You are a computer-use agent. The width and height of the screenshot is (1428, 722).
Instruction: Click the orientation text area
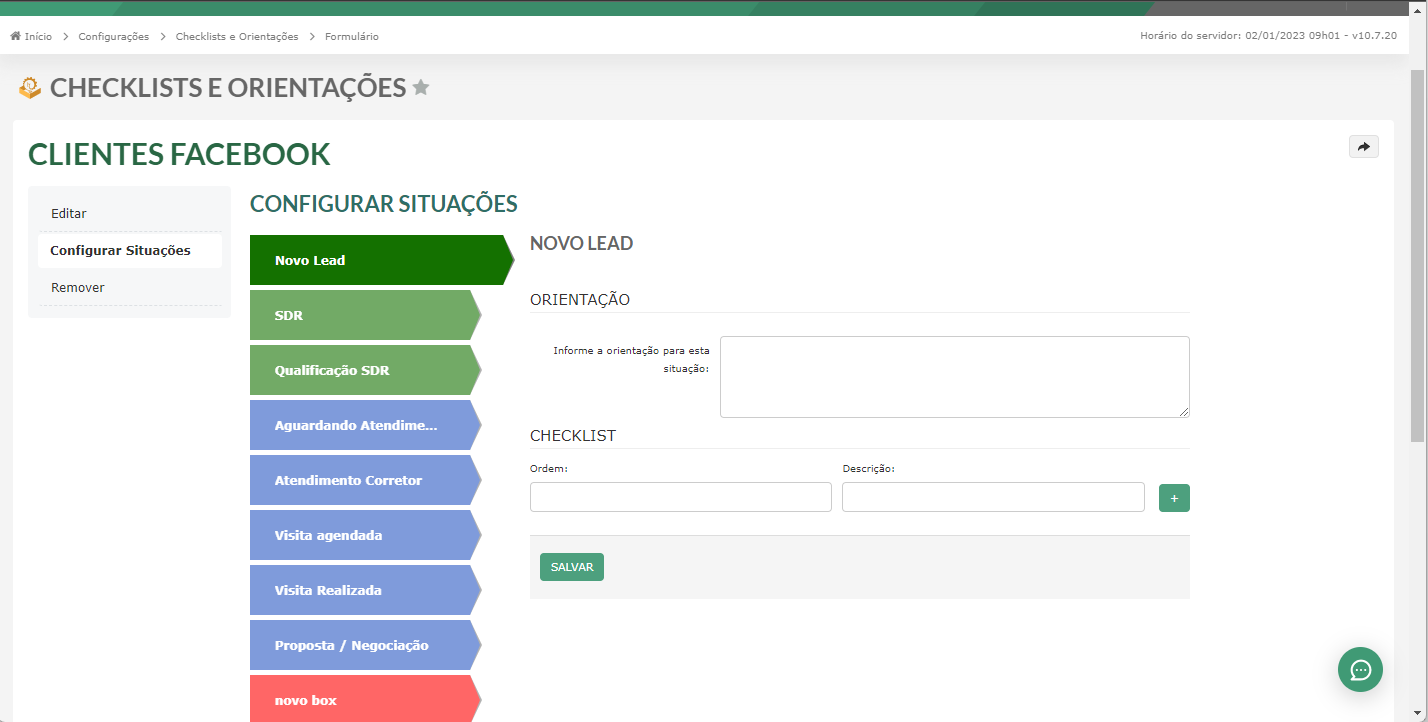[955, 377]
